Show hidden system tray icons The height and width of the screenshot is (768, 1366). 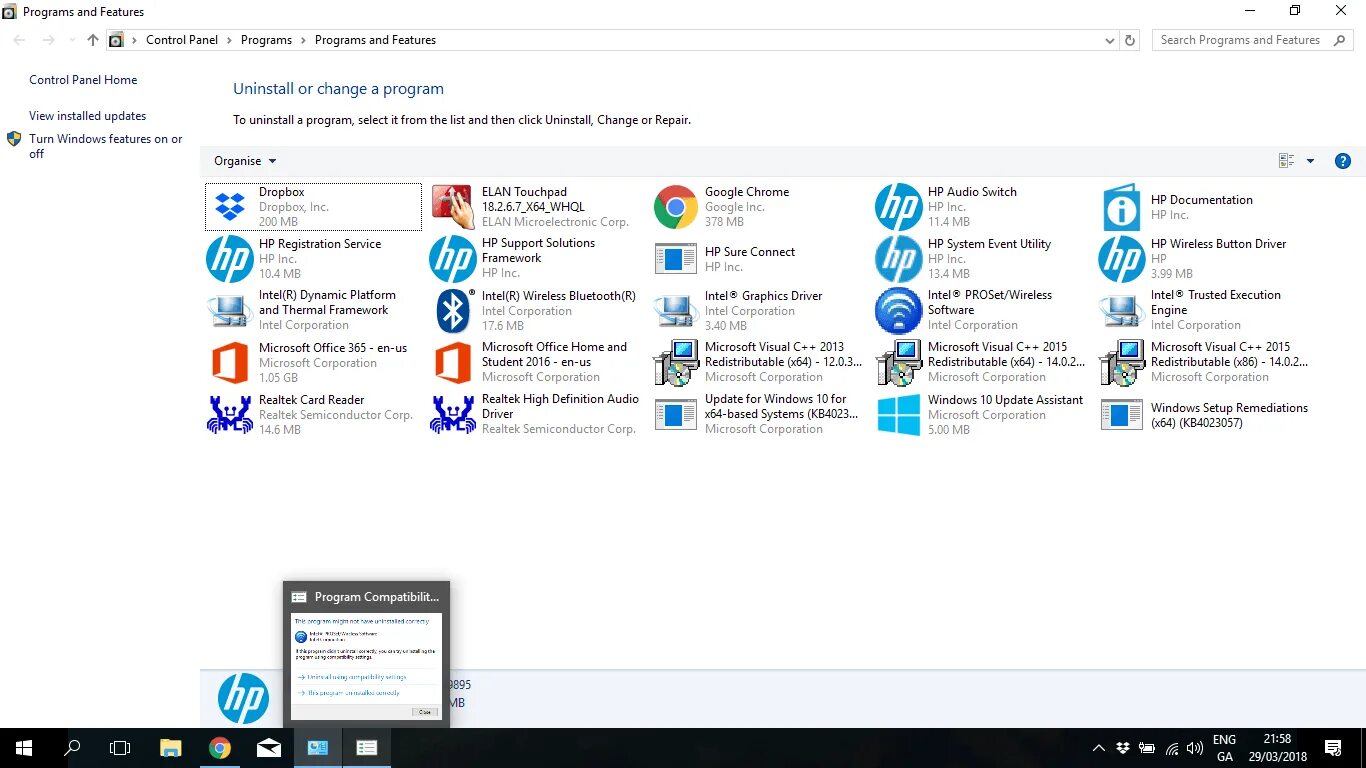pyautogui.click(x=1099, y=748)
